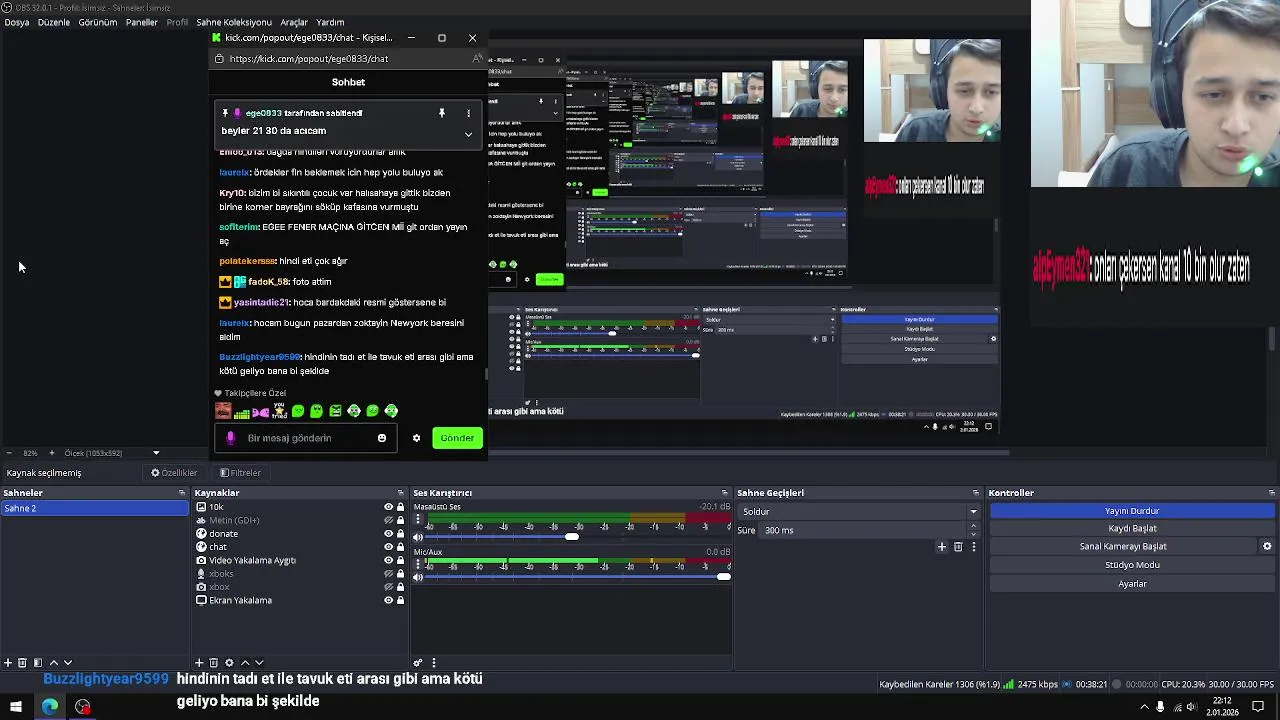This screenshot has height=720, width=1280.
Task: Add a new scene with the plus icon
Action: tap(8, 663)
